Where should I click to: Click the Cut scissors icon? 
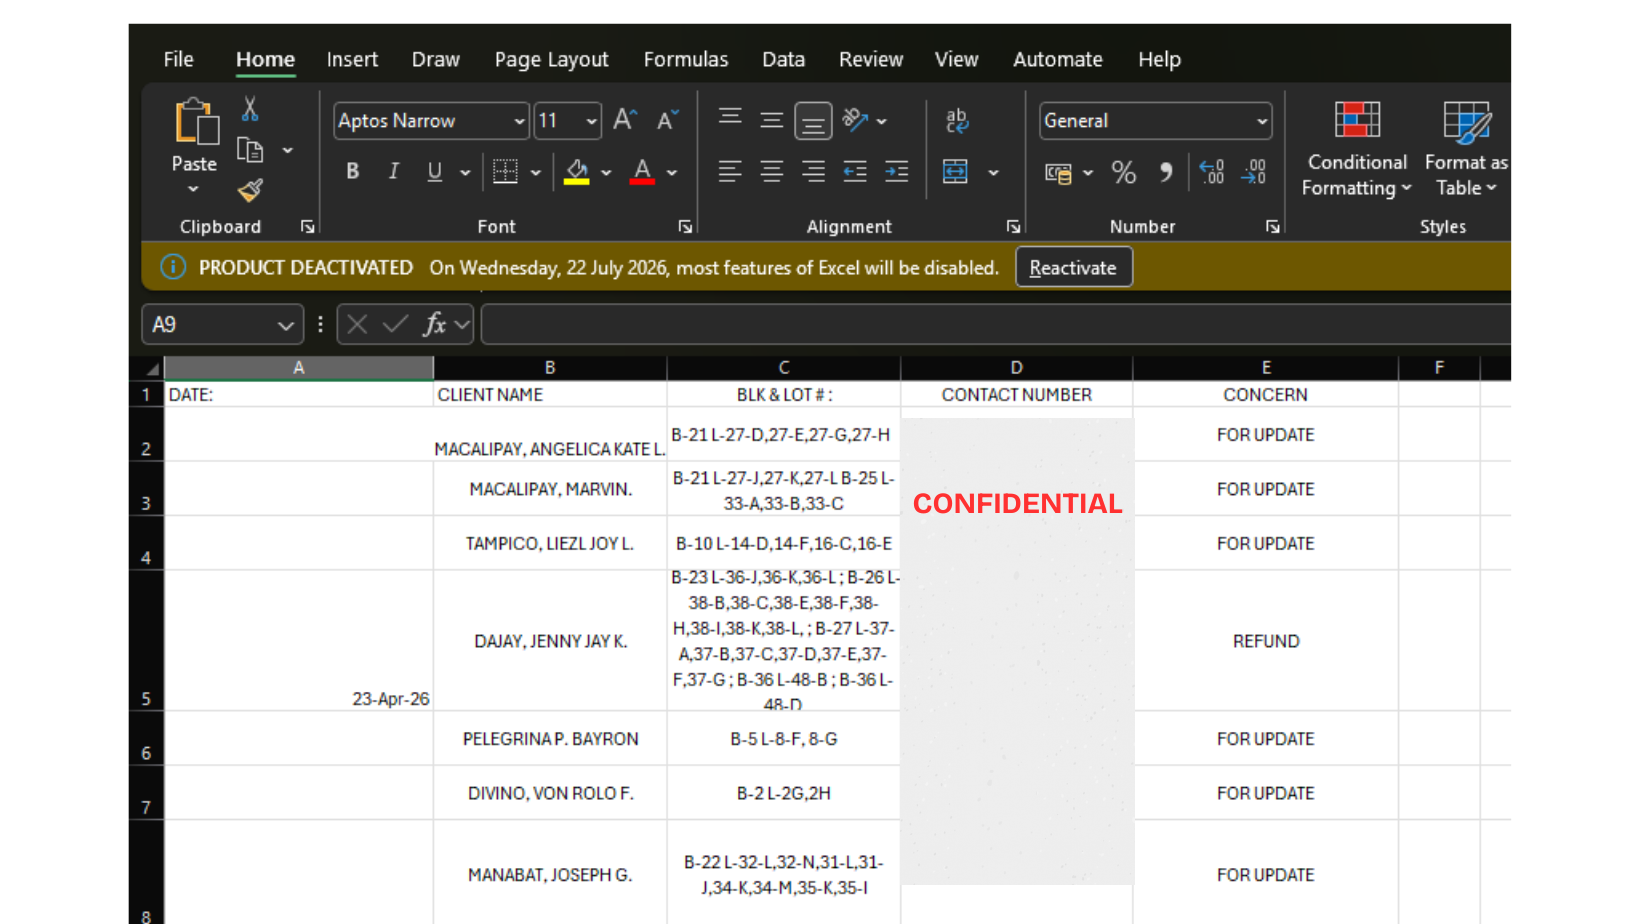pyautogui.click(x=250, y=108)
